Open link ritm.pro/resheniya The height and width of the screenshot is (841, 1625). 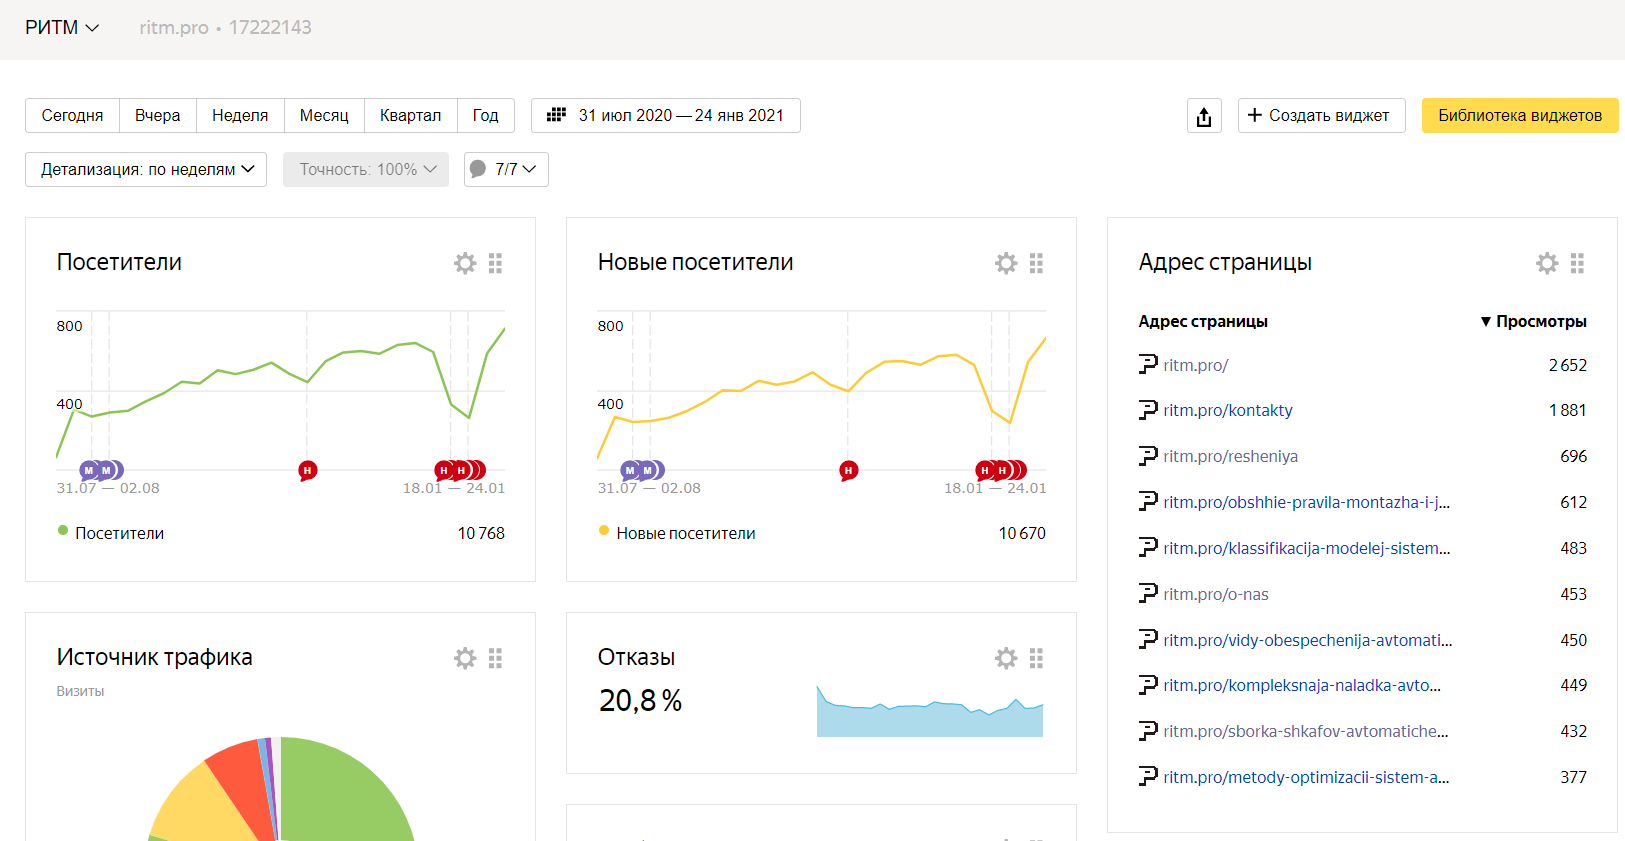pos(1231,456)
